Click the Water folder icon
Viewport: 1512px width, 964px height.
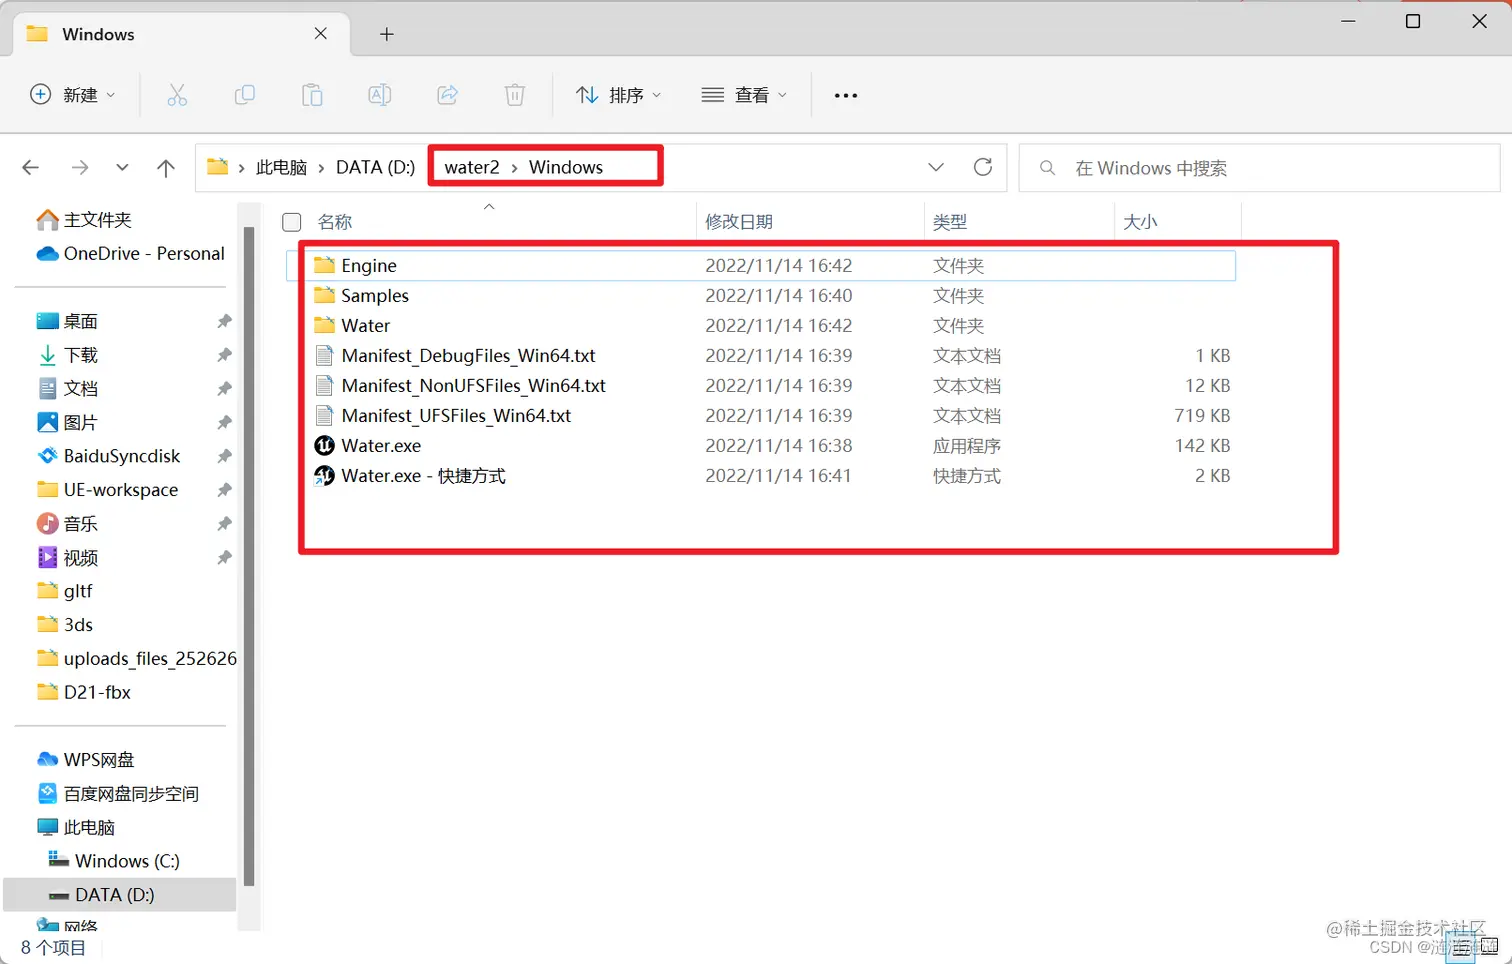tap(324, 325)
